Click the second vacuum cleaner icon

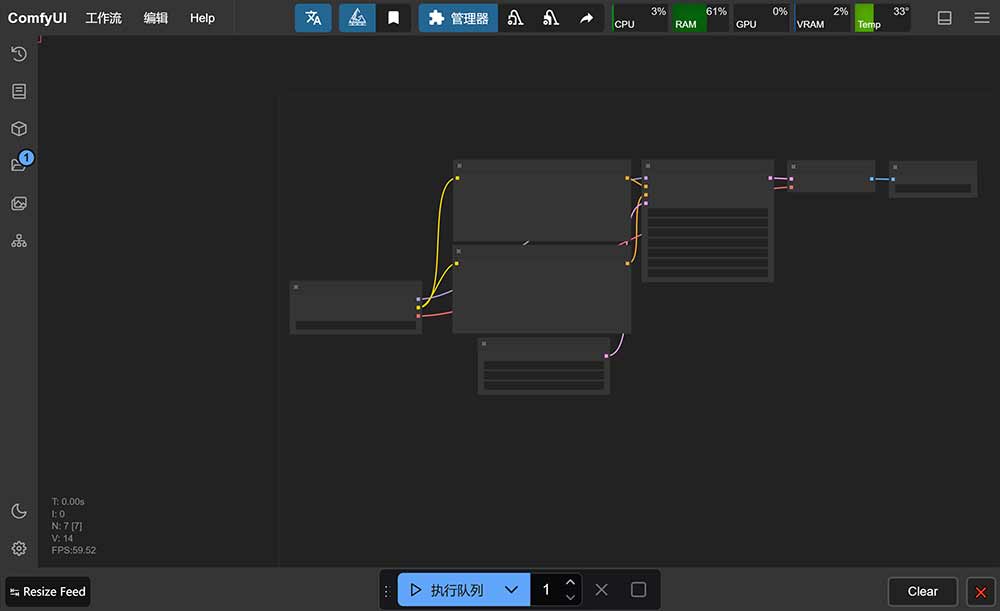point(550,18)
